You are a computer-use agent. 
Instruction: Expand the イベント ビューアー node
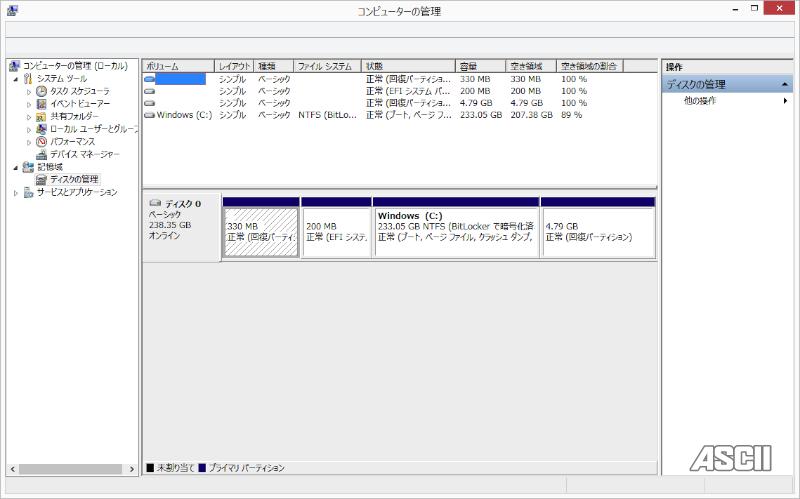(x=29, y=104)
